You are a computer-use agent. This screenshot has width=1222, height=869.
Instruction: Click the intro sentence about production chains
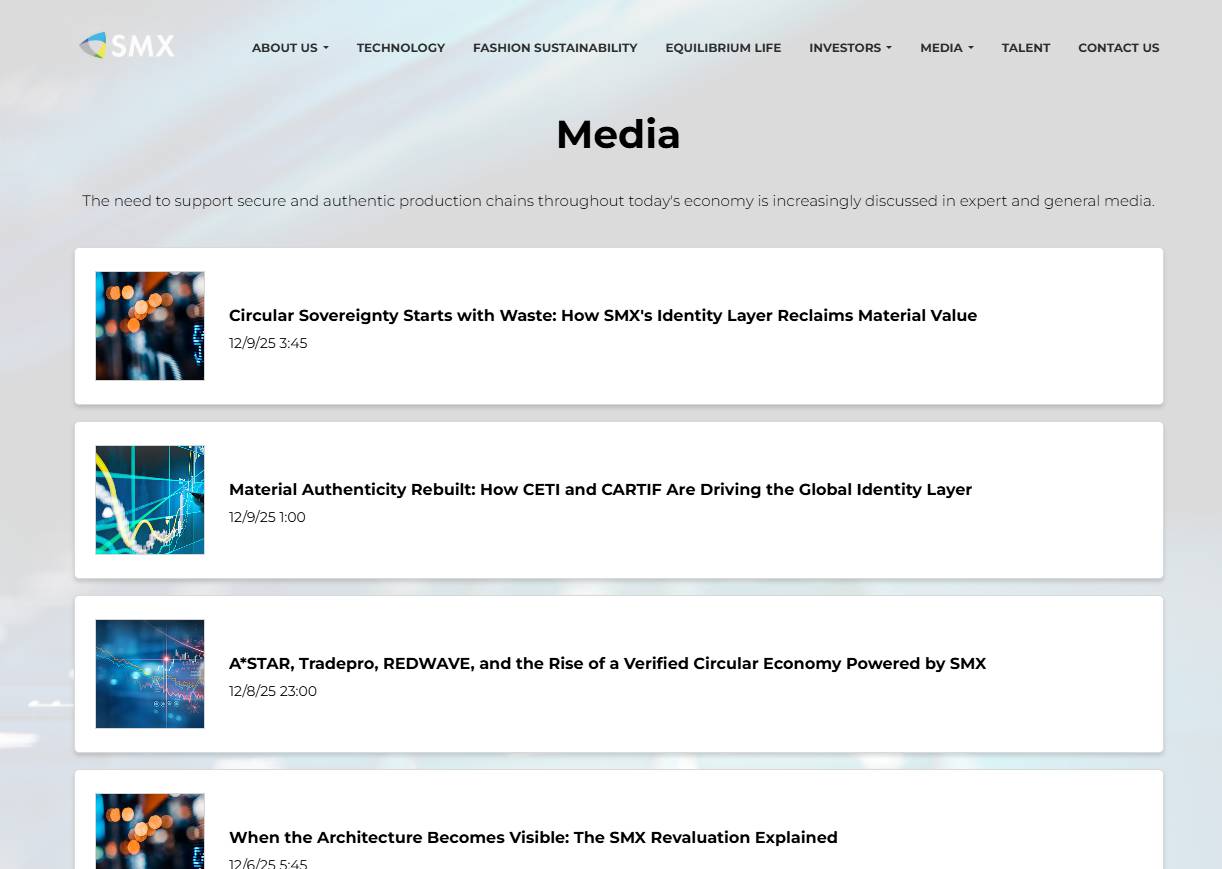pyautogui.click(x=618, y=201)
